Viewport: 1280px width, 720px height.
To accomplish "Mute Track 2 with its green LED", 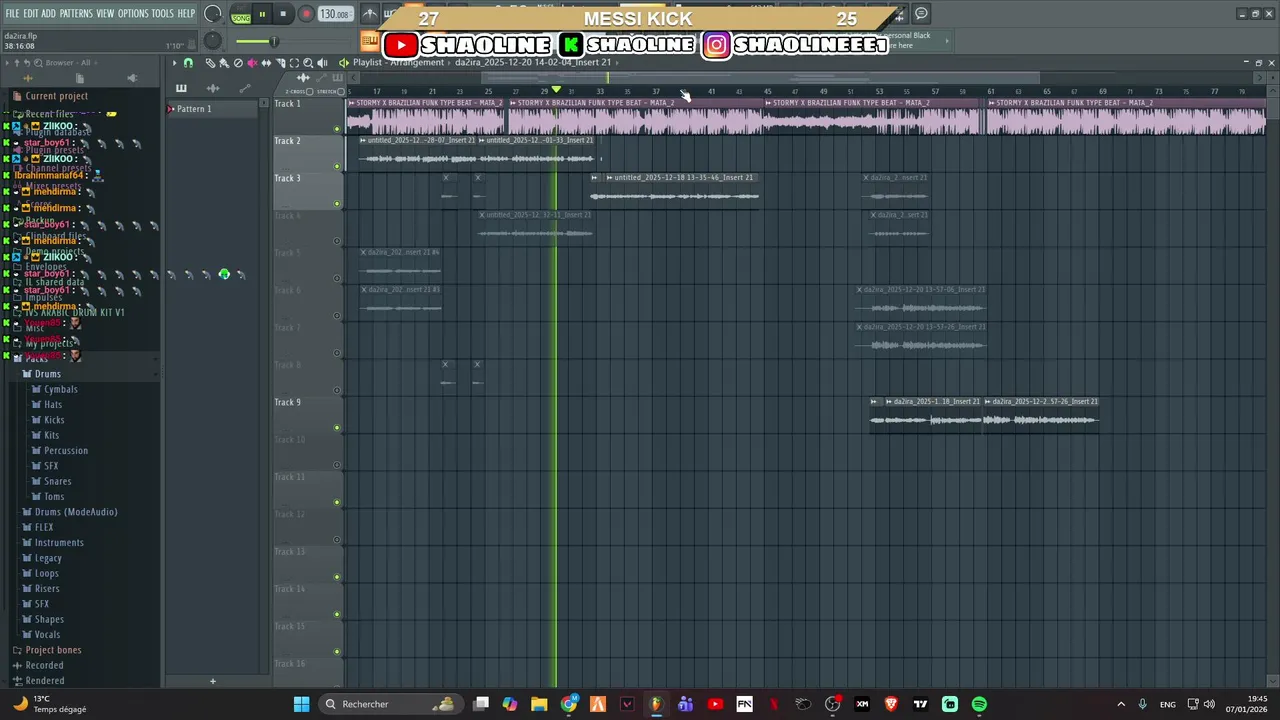I will (x=337, y=166).
